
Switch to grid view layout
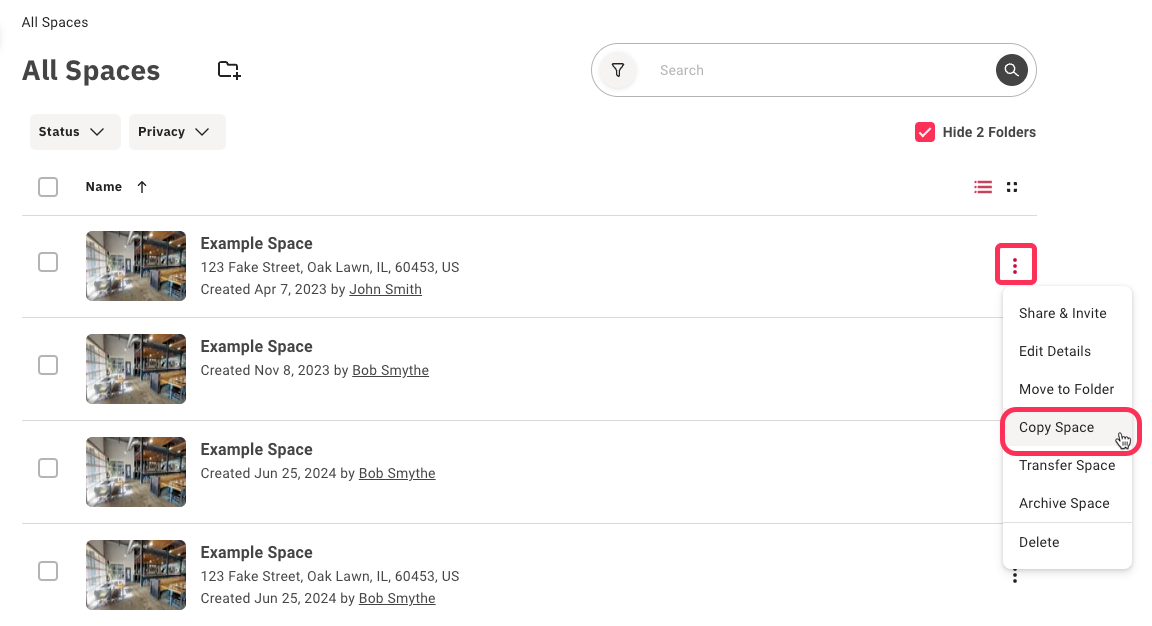pos(1012,187)
